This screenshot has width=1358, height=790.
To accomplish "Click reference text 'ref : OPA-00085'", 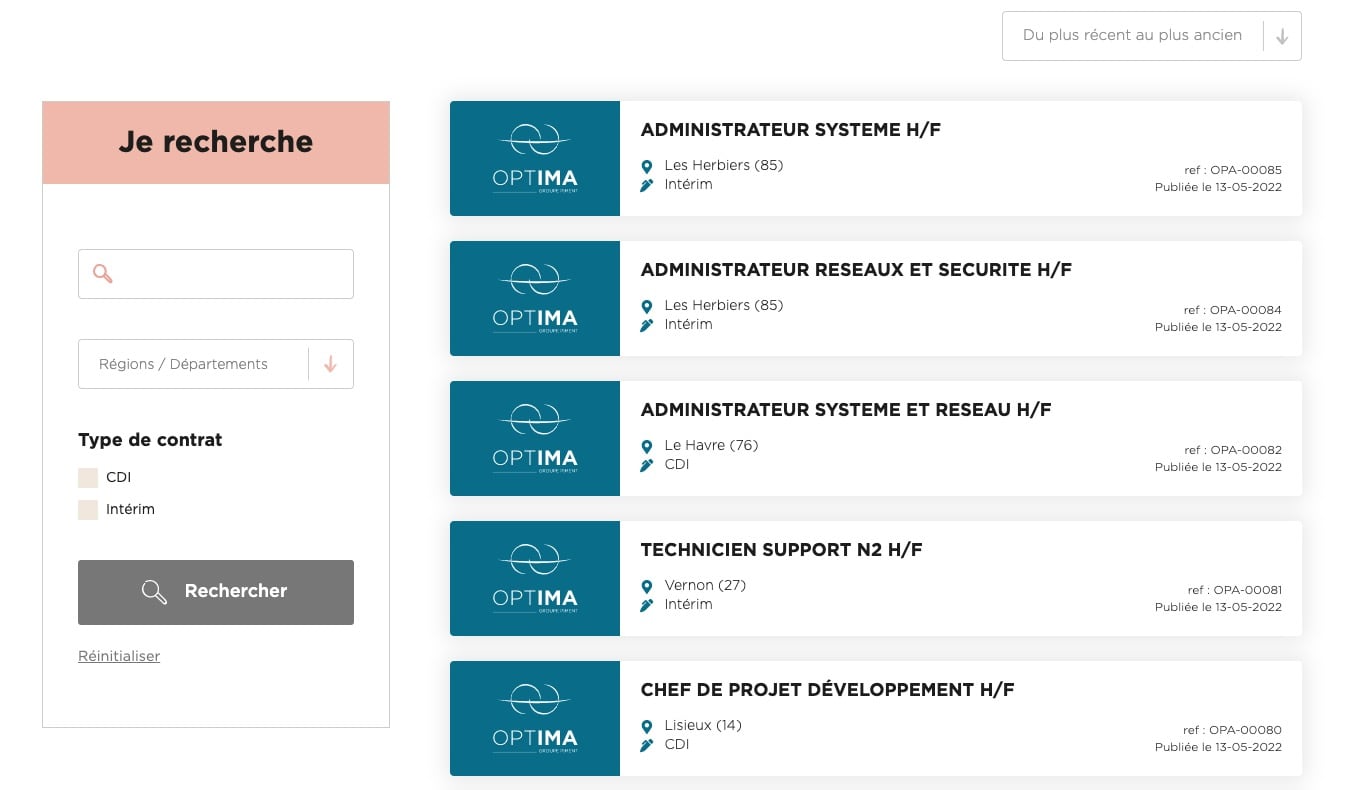I will pos(1232,170).
